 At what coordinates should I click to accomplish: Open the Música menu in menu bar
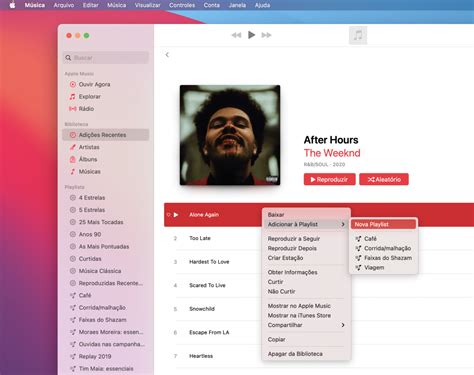click(35, 5)
